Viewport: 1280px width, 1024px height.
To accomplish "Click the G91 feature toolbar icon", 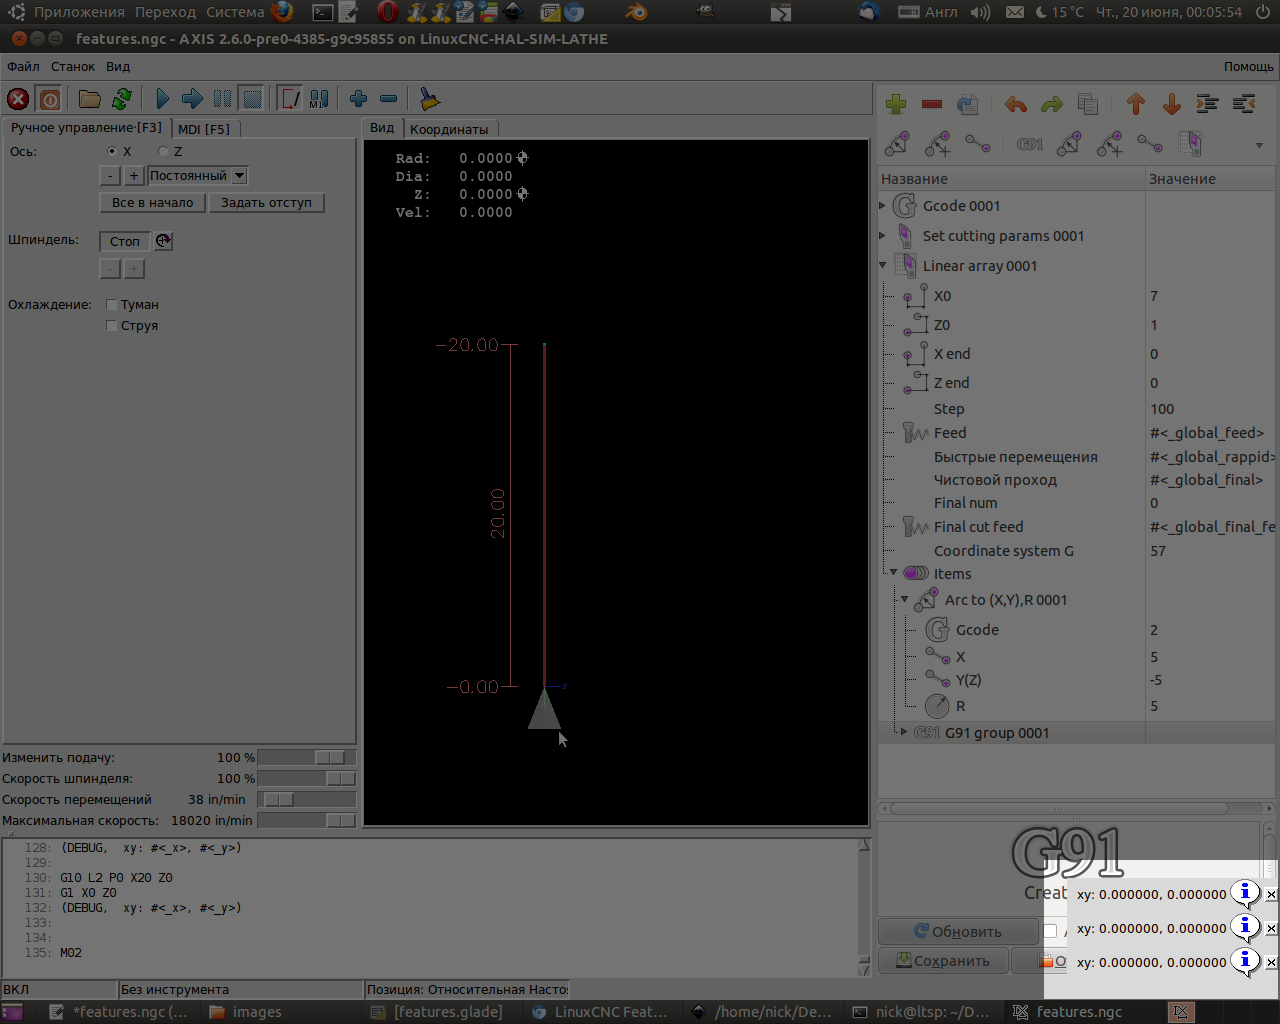I will click(x=1030, y=144).
